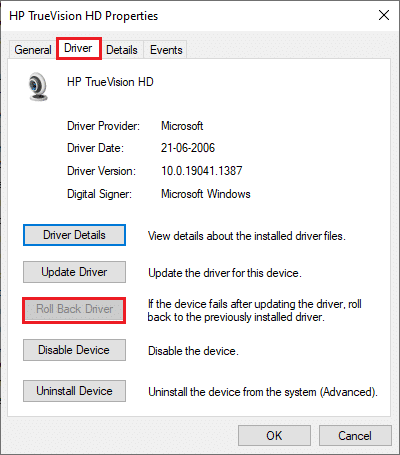The image size is (400, 455).
Task: Confirm with the OK button
Action: click(x=274, y=436)
